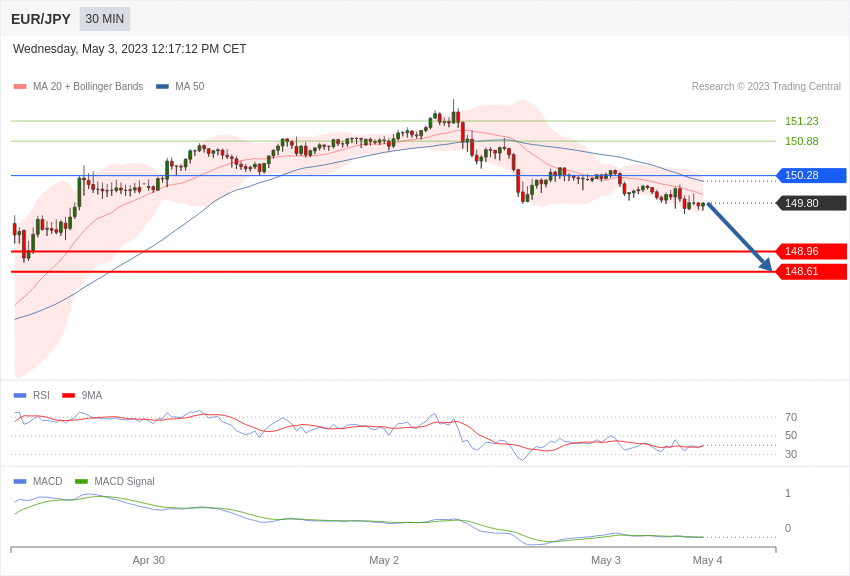Click the 'MACD' legend label
Image resolution: width=850 pixels, height=576 pixels.
pyautogui.click(x=48, y=481)
